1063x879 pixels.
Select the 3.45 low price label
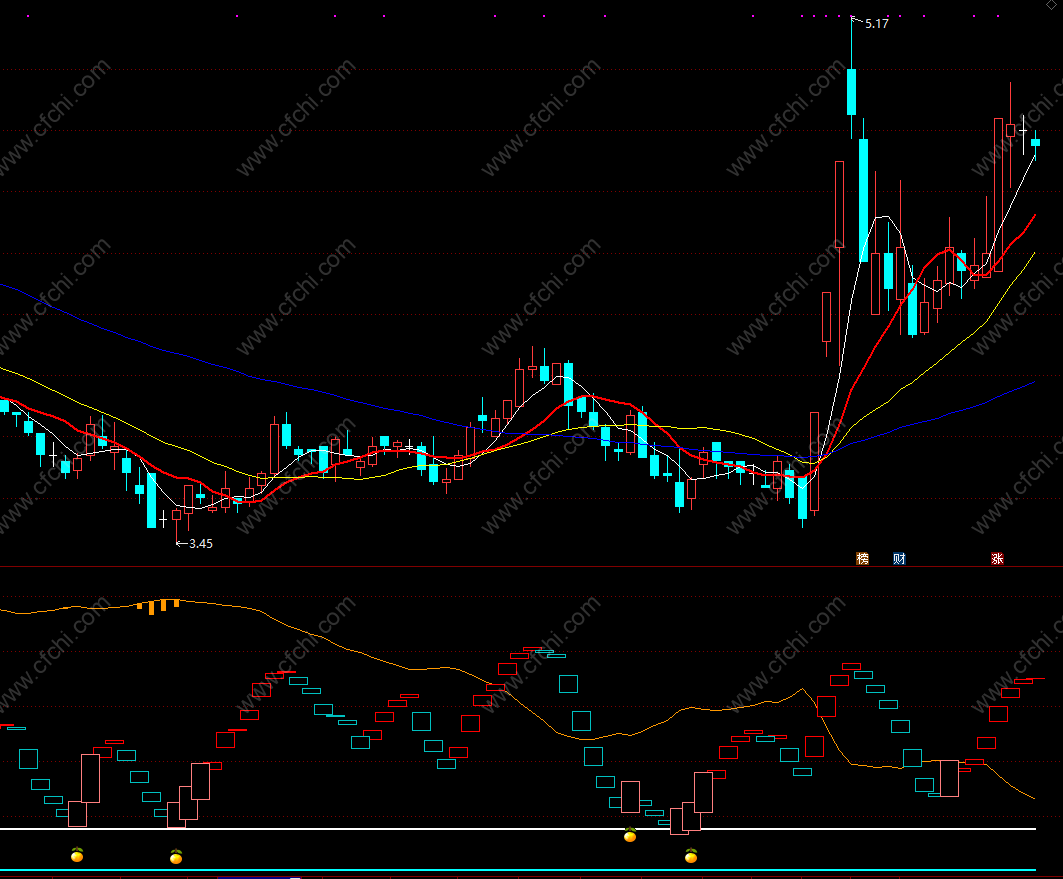[201, 544]
